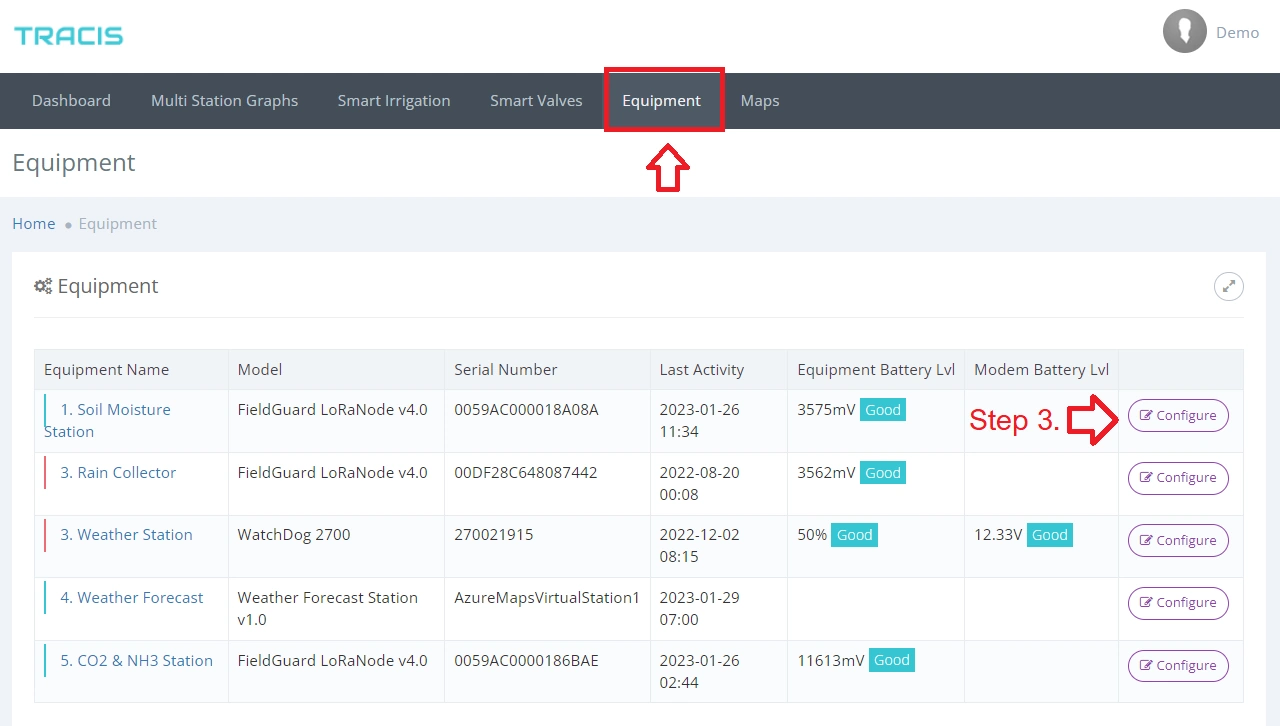Click last activity 2023-01-26 11:34

[699, 421]
